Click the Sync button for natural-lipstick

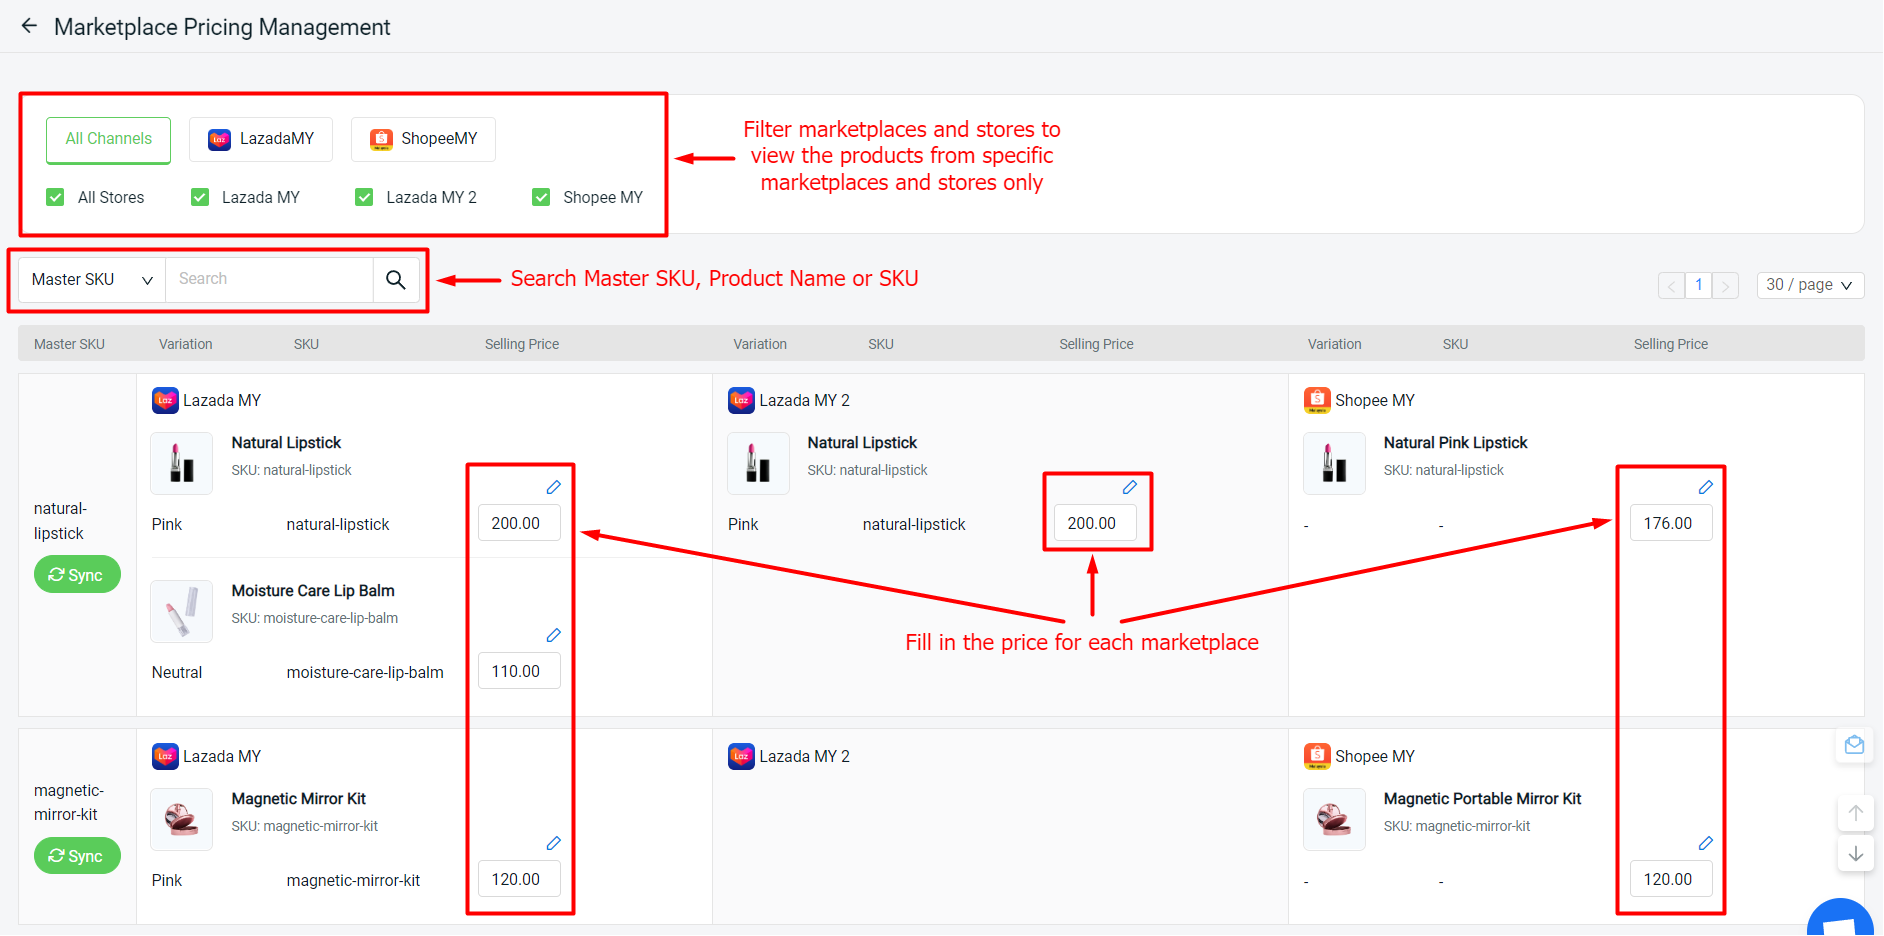click(77, 574)
